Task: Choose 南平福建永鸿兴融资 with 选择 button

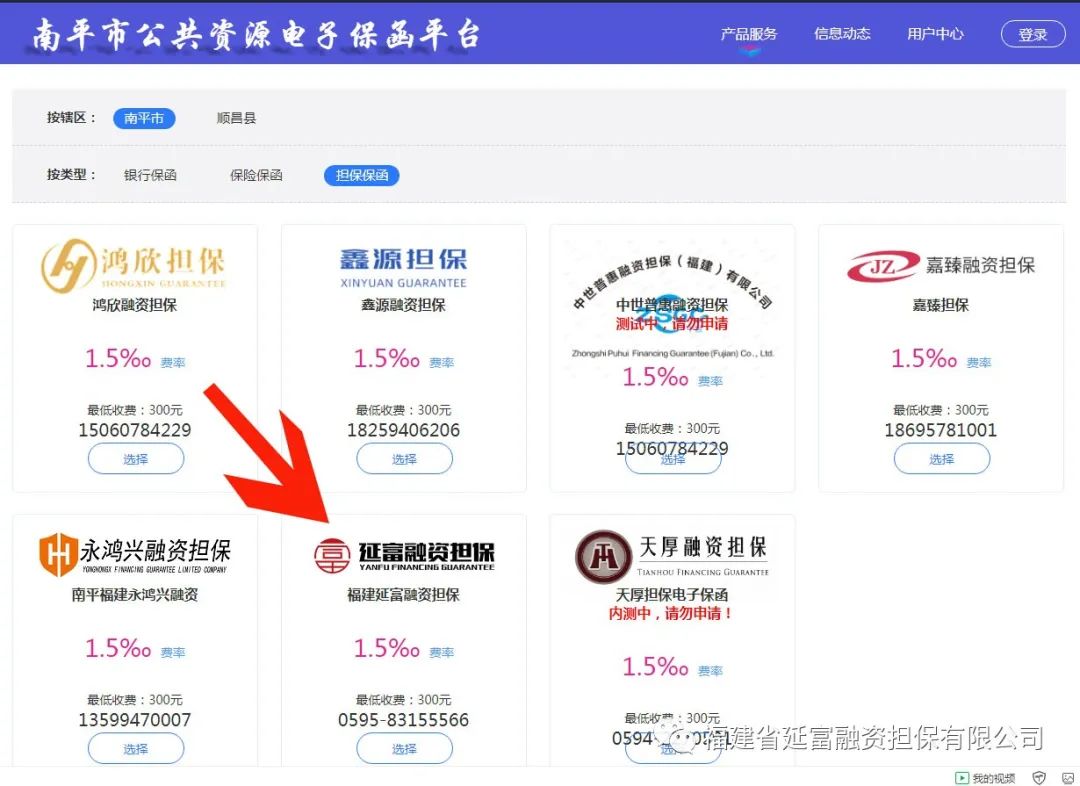Action: (136, 749)
